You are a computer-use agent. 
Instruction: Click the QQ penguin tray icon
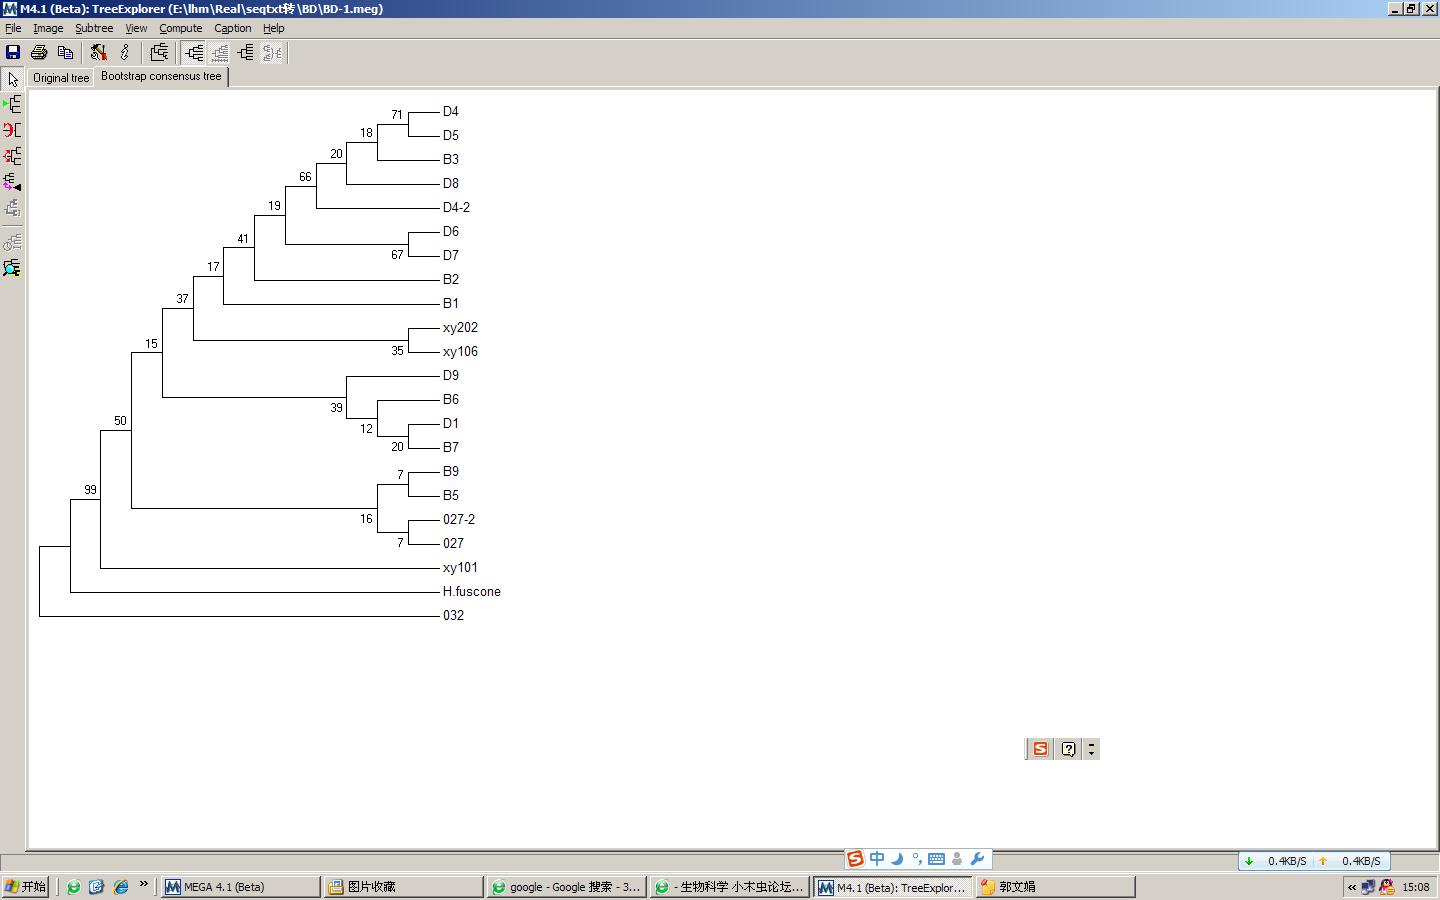tap(1386, 887)
